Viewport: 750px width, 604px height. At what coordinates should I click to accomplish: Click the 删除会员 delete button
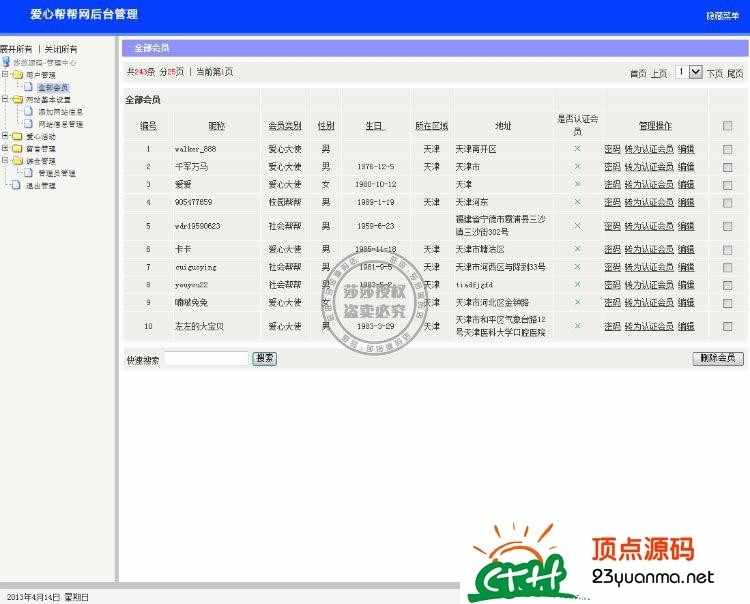pyautogui.click(x=718, y=358)
